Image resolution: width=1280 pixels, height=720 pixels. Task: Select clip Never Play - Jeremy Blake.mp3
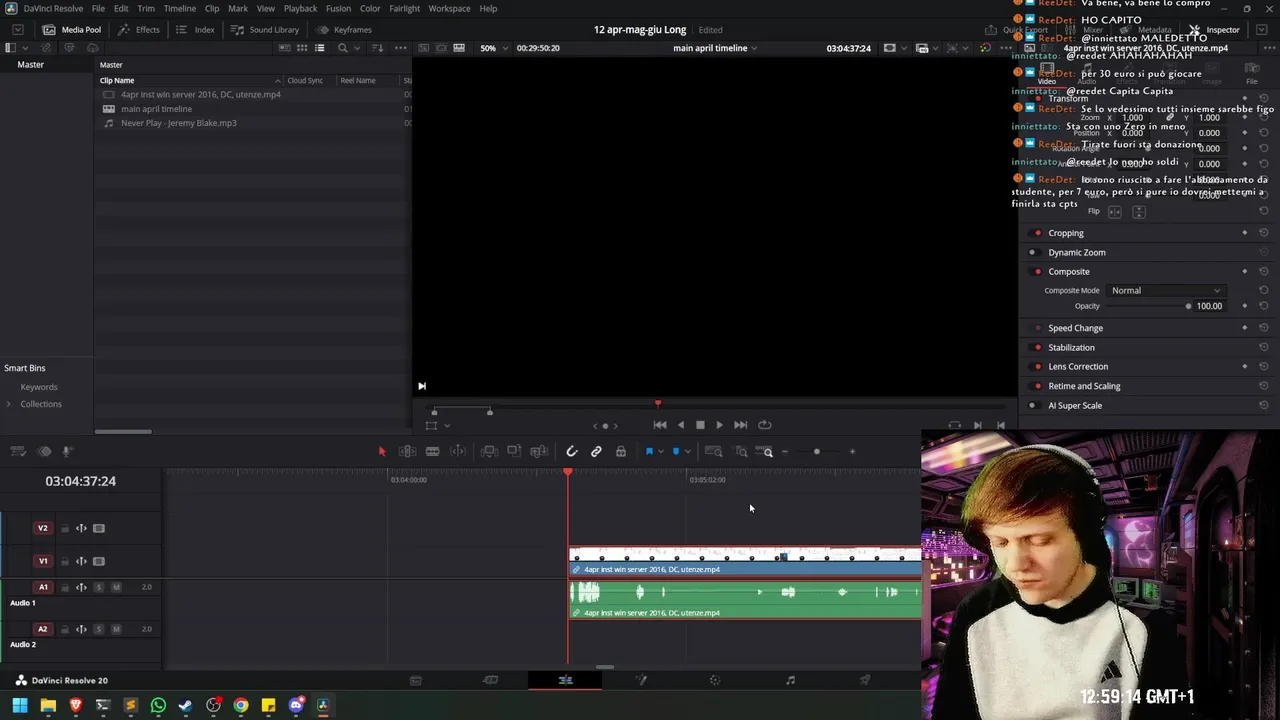(x=178, y=123)
